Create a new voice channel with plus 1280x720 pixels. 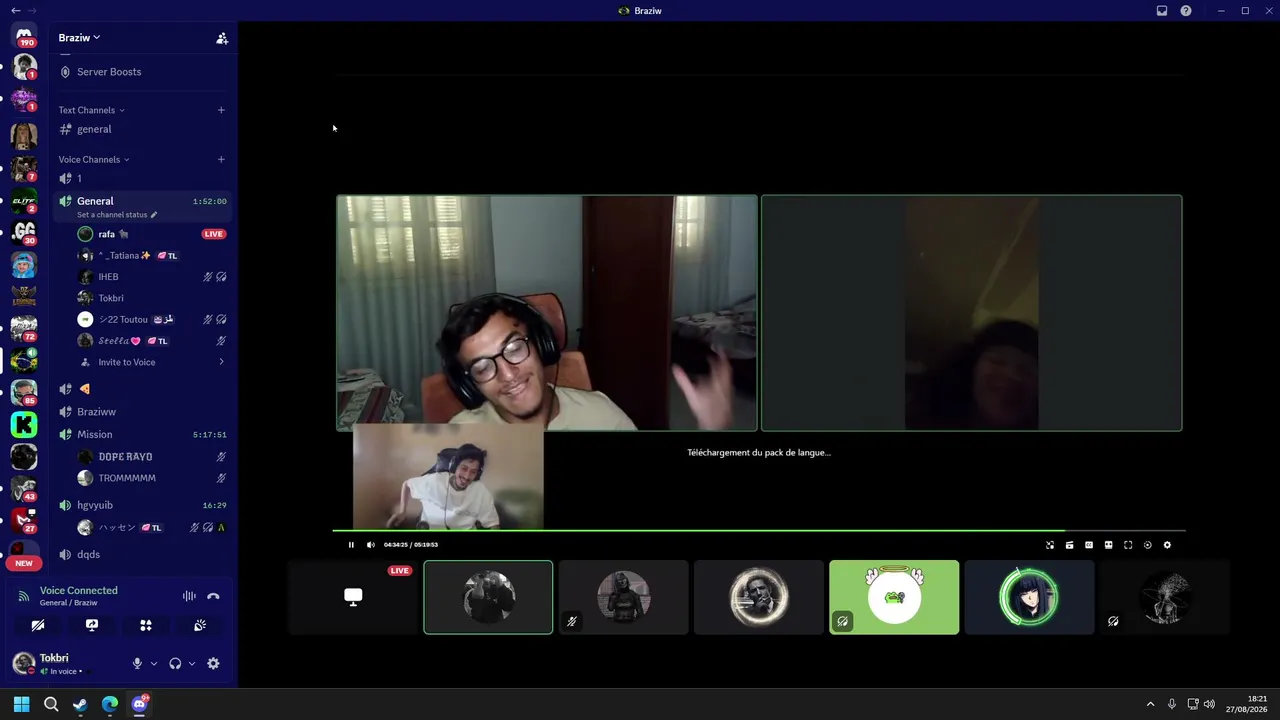point(221,159)
